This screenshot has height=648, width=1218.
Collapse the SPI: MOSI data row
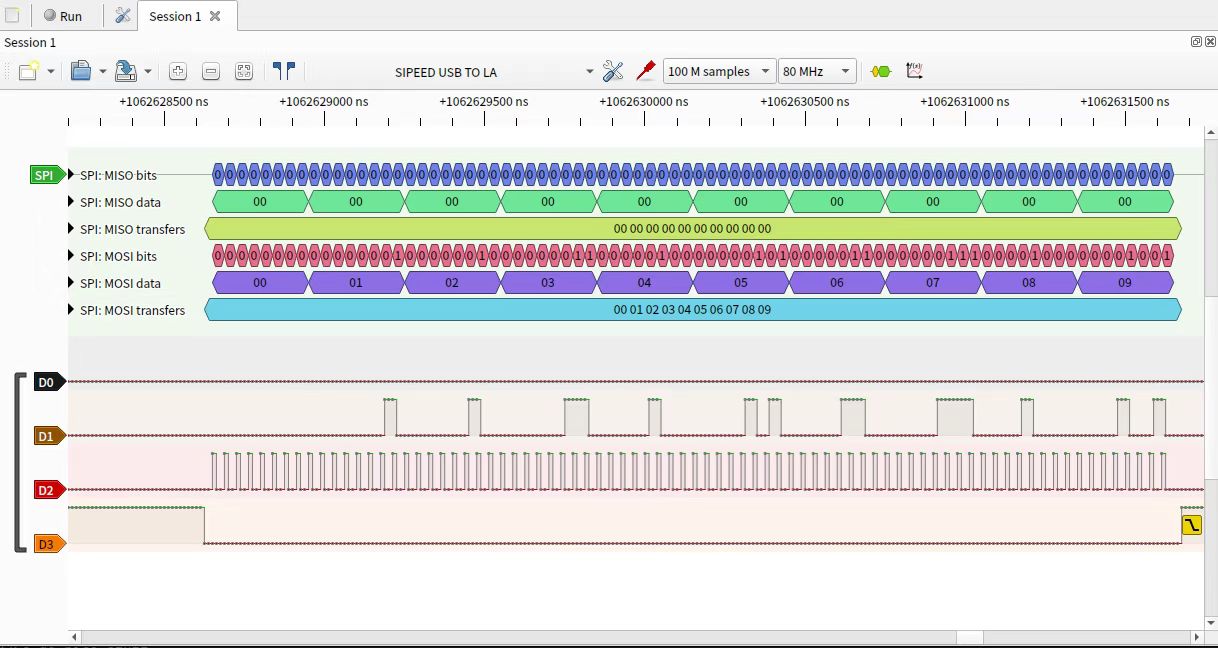click(71, 283)
